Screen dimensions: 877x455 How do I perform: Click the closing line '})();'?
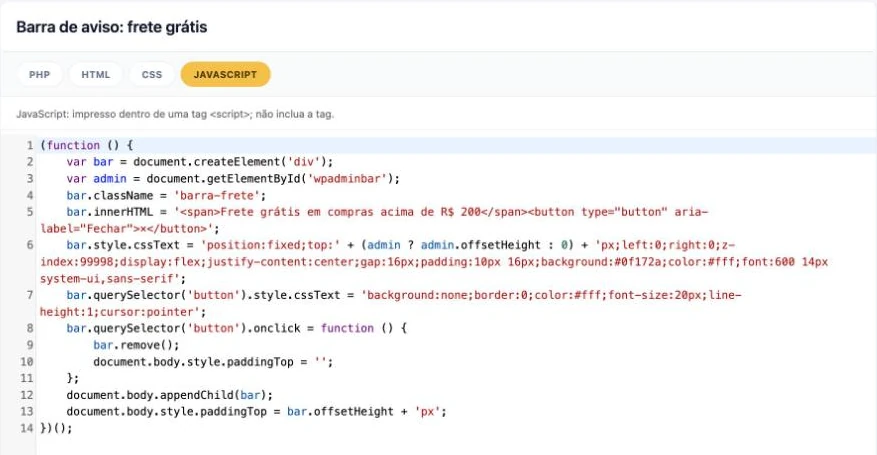pyautogui.click(x=56, y=429)
